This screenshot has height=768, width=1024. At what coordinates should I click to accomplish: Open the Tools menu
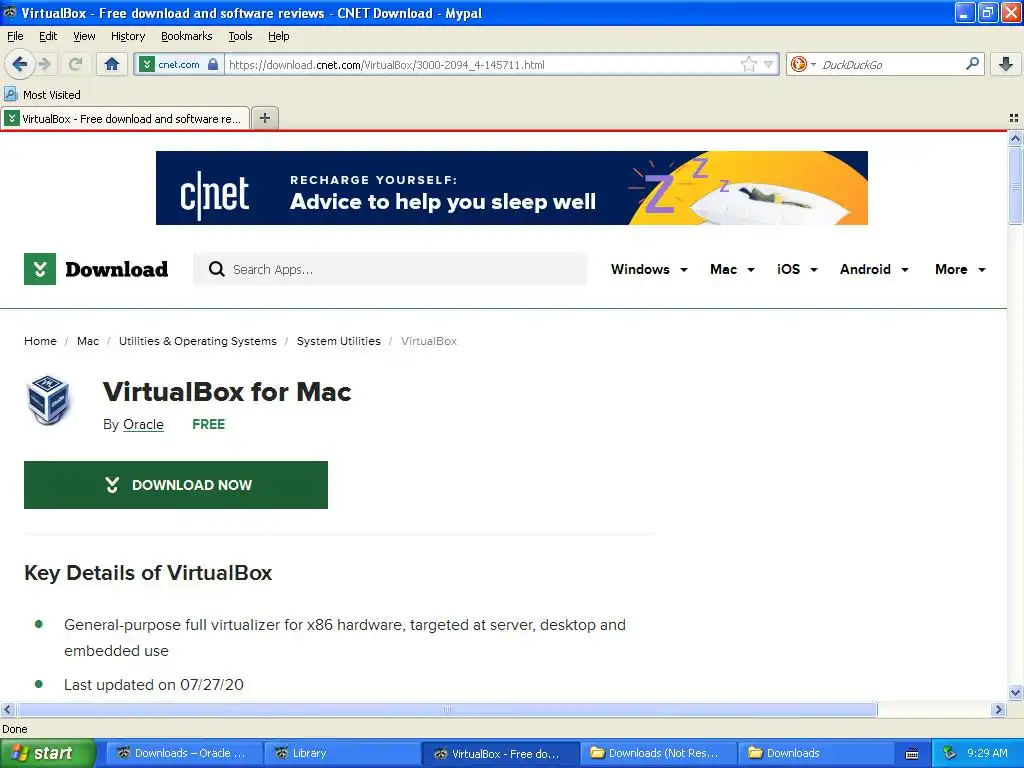pyautogui.click(x=240, y=36)
